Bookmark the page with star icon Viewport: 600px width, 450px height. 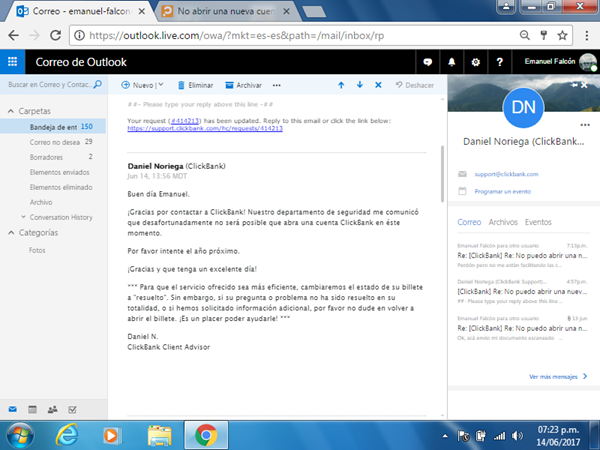562,36
